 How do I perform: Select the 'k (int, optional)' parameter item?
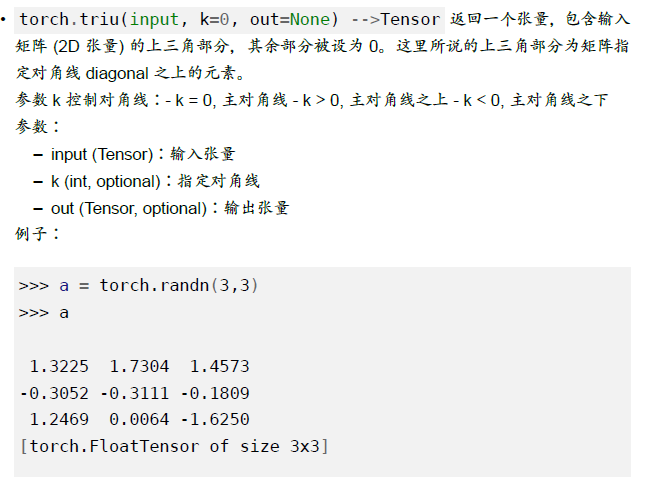click(x=106, y=181)
